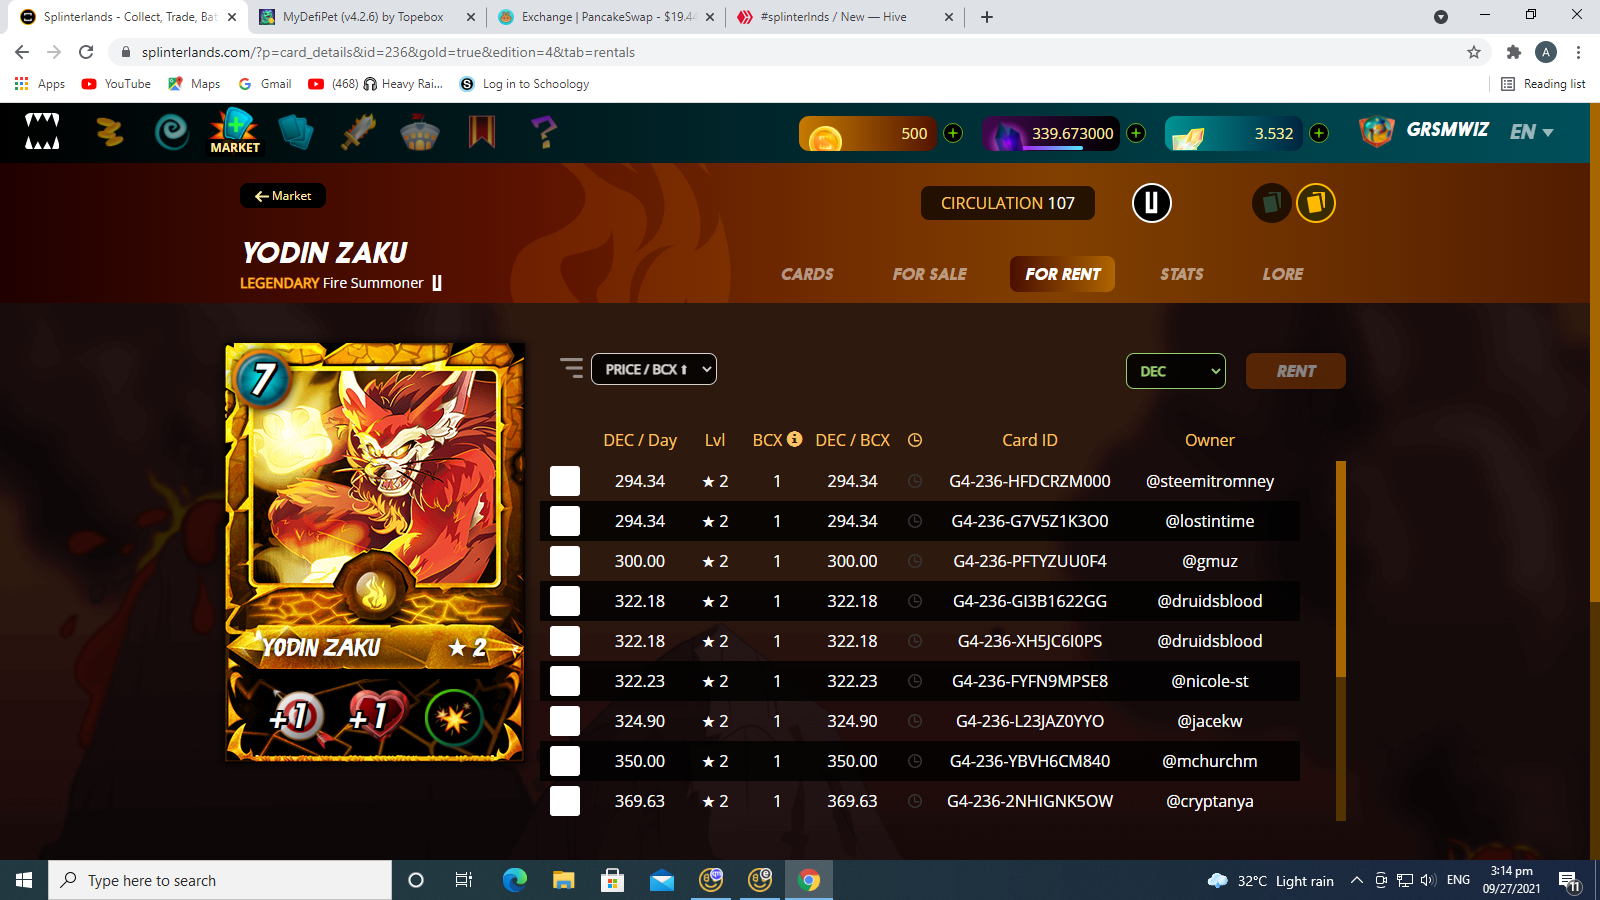The width and height of the screenshot is (1600, 900).
Task: Check the box for G4-236-XH5JC6I0PS rental
Action: click(565, 641)
